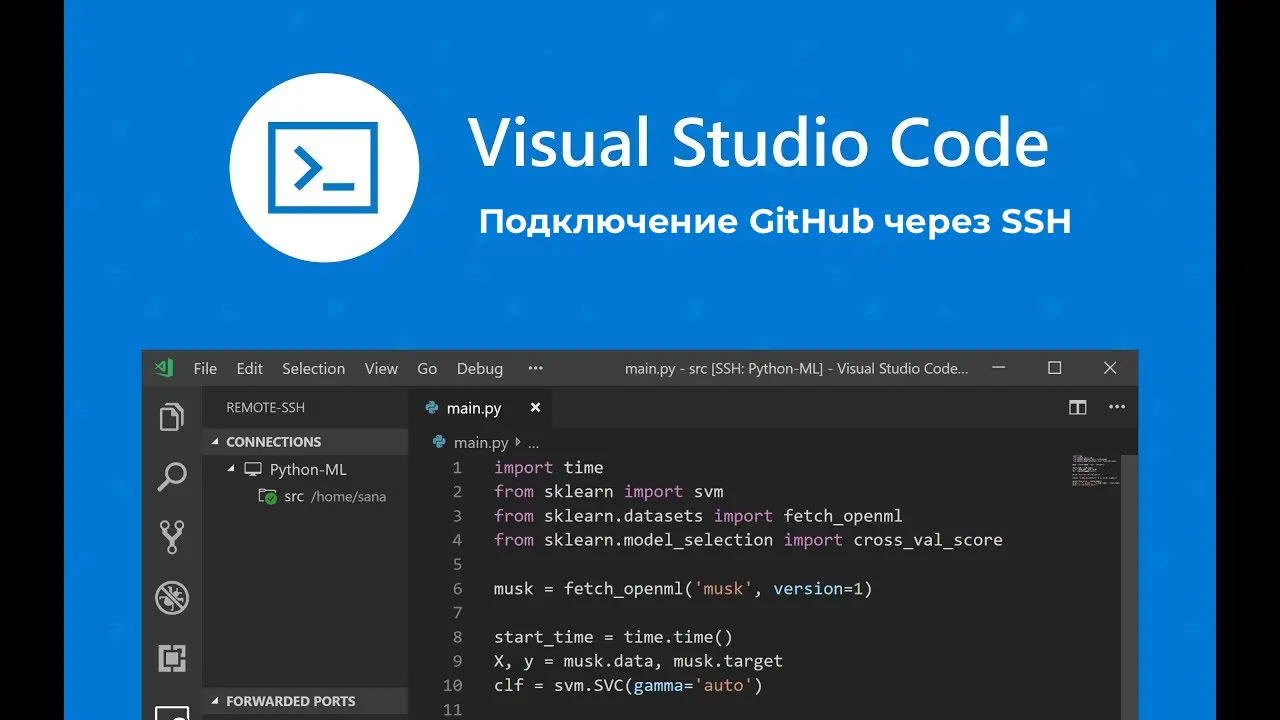Close the VS Code window
The width and height of the screenshot is (1280, 720).
pos(1110,368)
